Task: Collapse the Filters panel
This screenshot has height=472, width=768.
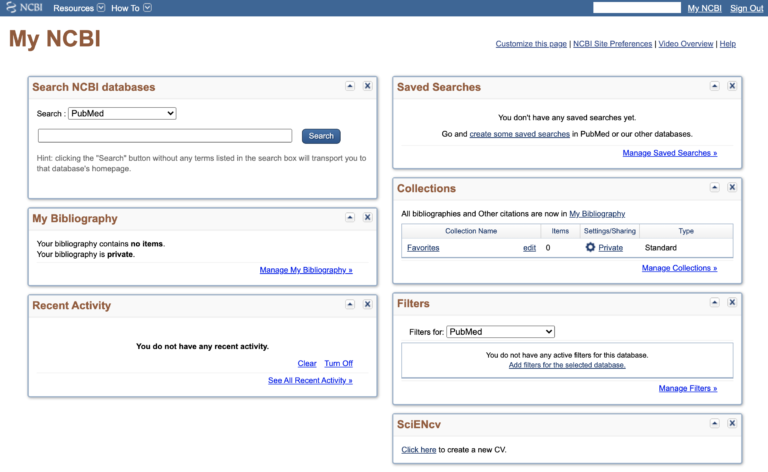Action: (x=715, y=303)
